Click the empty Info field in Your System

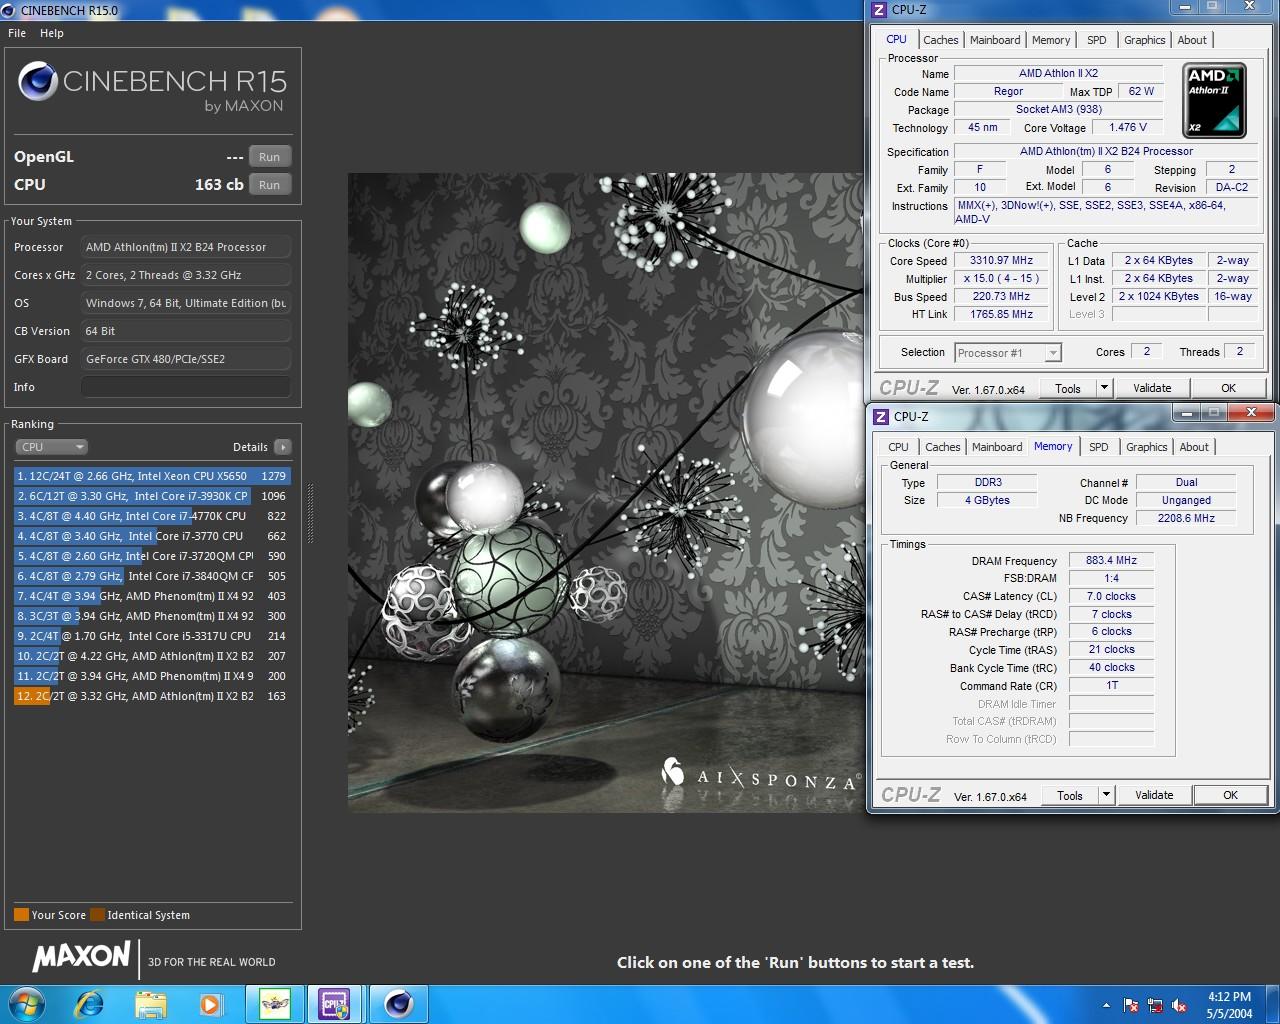pyautogui.click(x=186, y=387)
